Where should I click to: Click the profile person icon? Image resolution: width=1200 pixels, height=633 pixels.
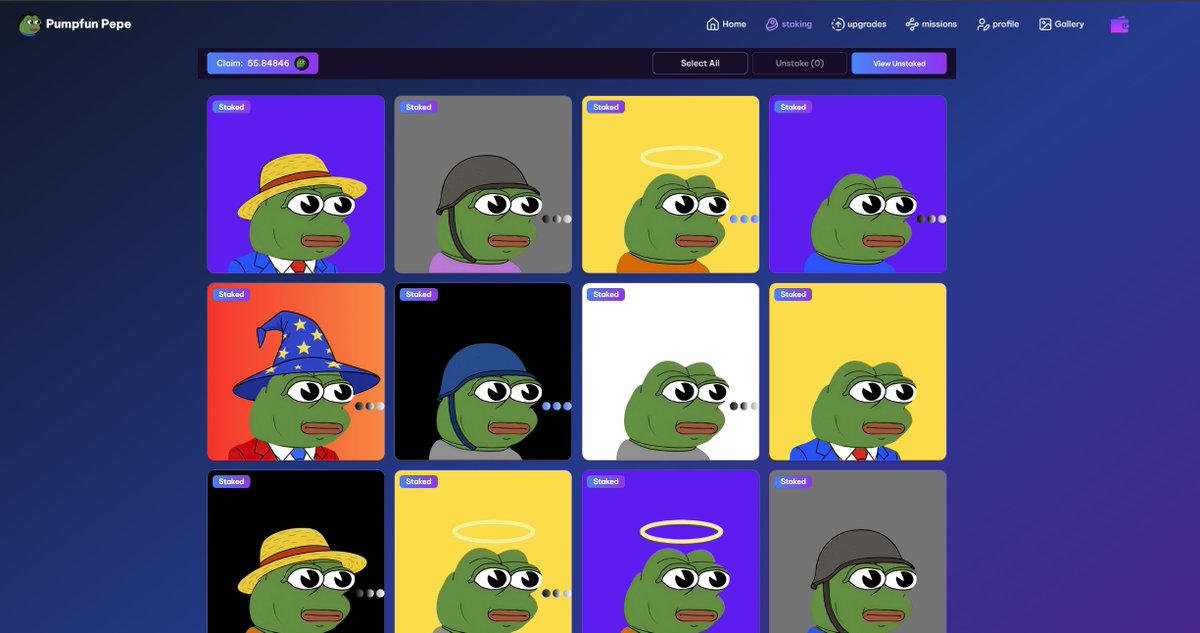[x=983, y=24]
